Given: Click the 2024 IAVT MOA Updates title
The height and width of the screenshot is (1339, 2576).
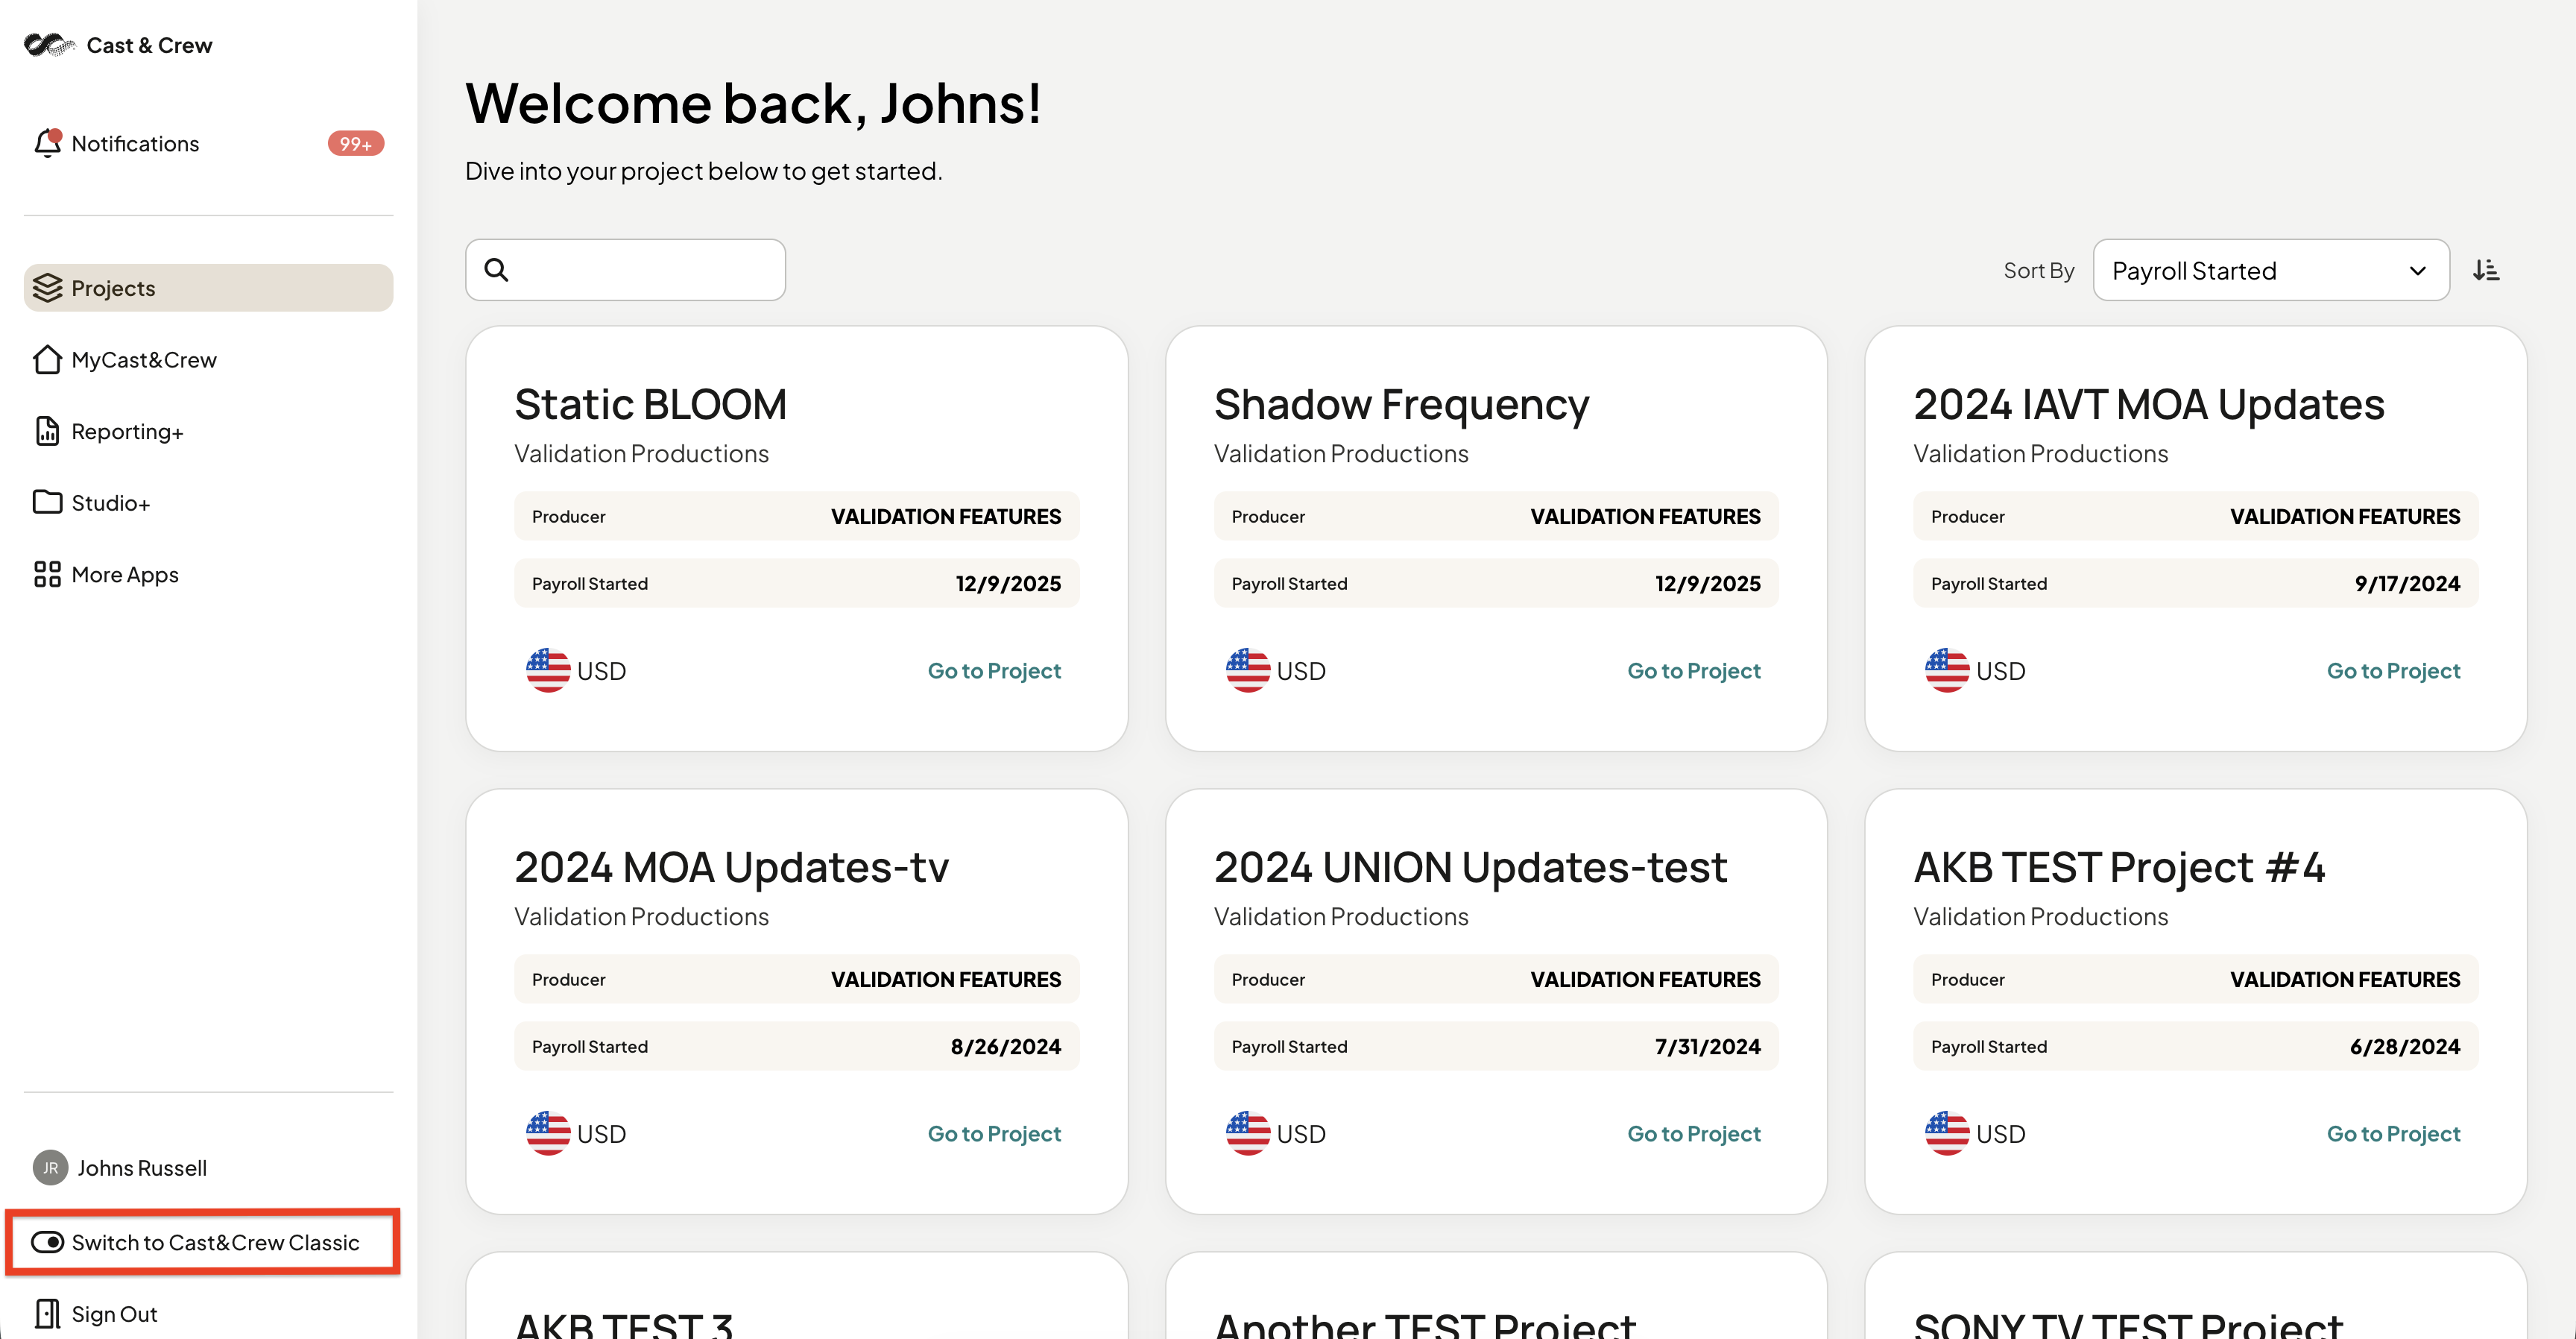Looking at the screenshot, I should [x=2149, y=405].
